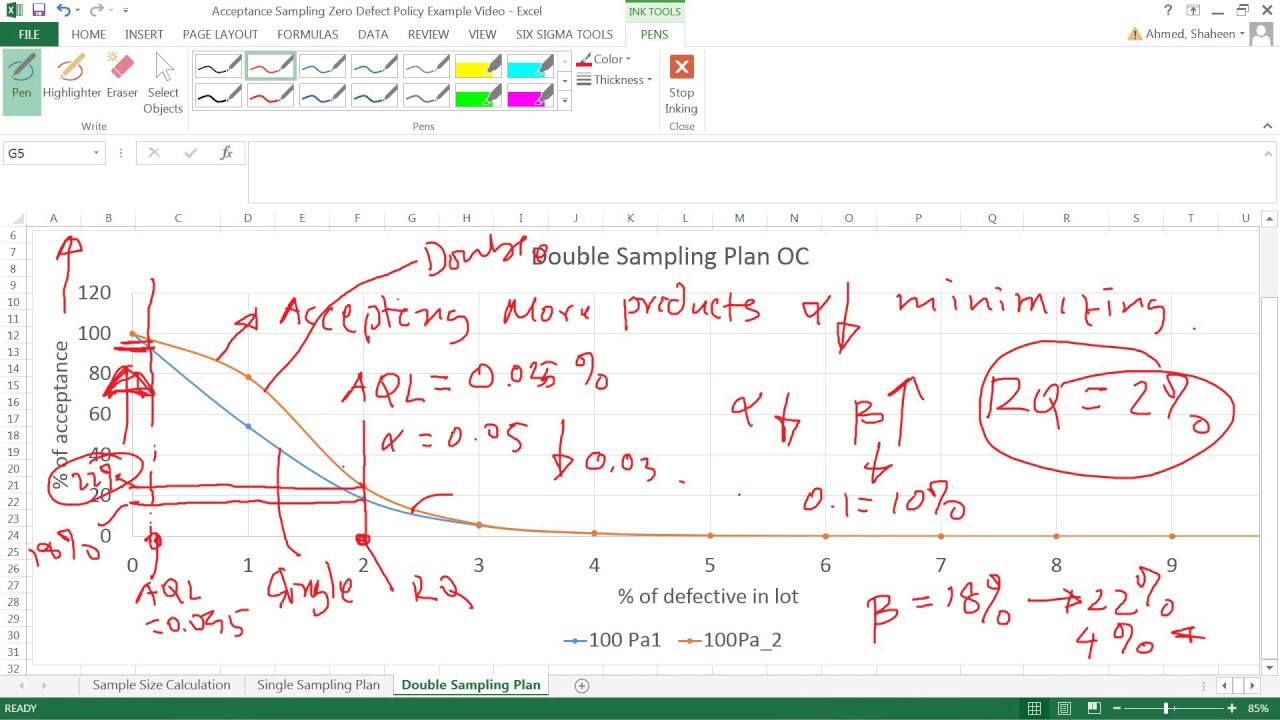
Task: Open the FORMULAS ribbon tab
Action: 308,34
